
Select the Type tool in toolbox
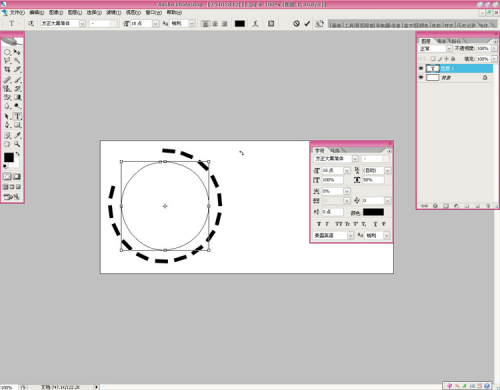(x=17, y=116)
